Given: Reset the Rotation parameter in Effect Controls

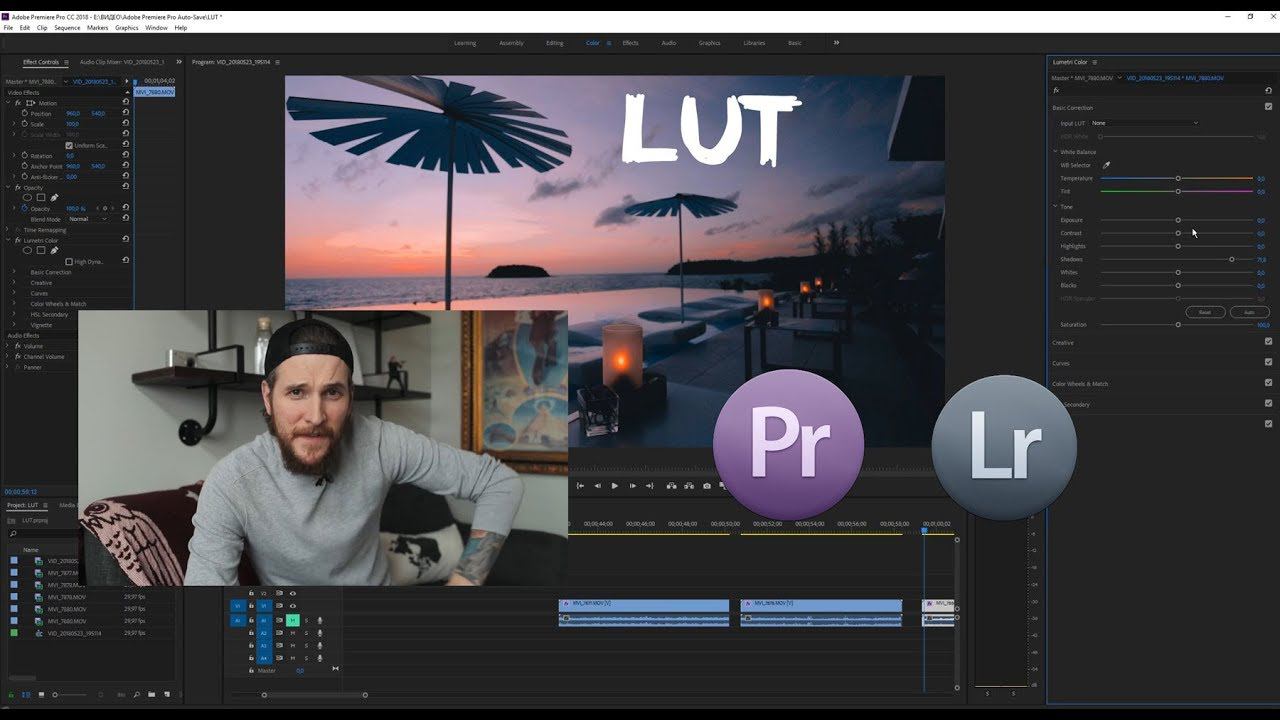Looking at the screenshot, I should click(125, 155).
